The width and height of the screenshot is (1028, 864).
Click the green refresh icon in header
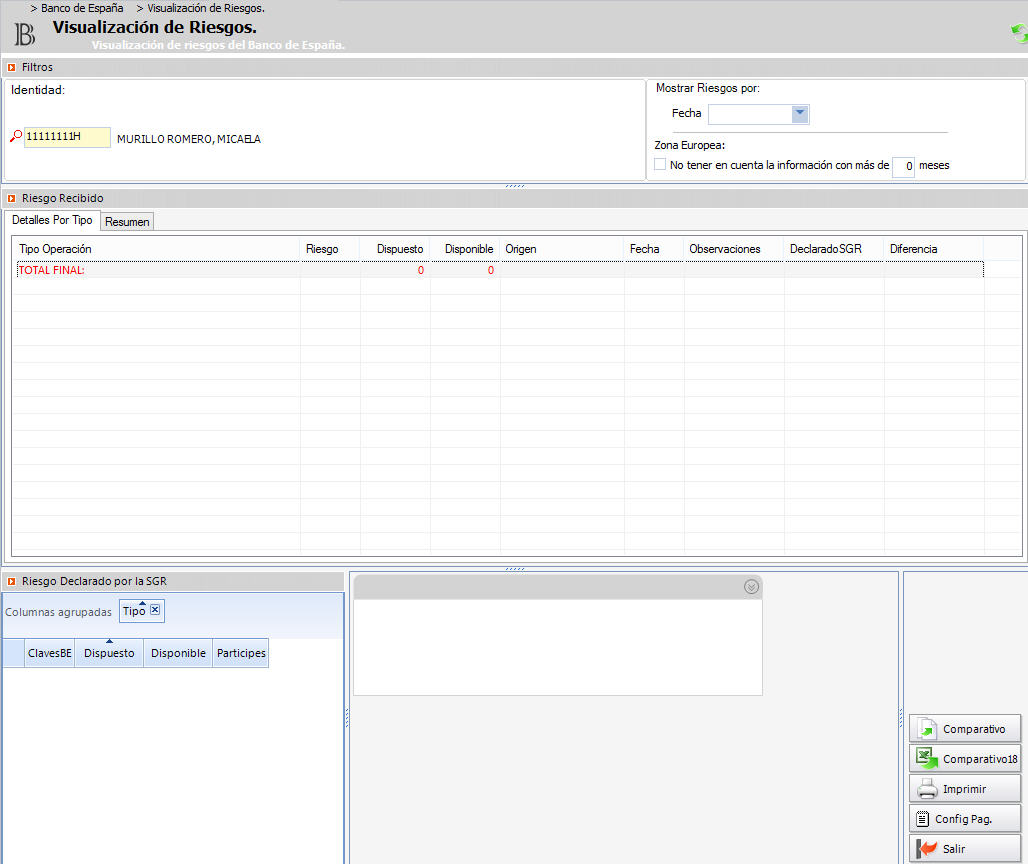[x=1019, y=33]
